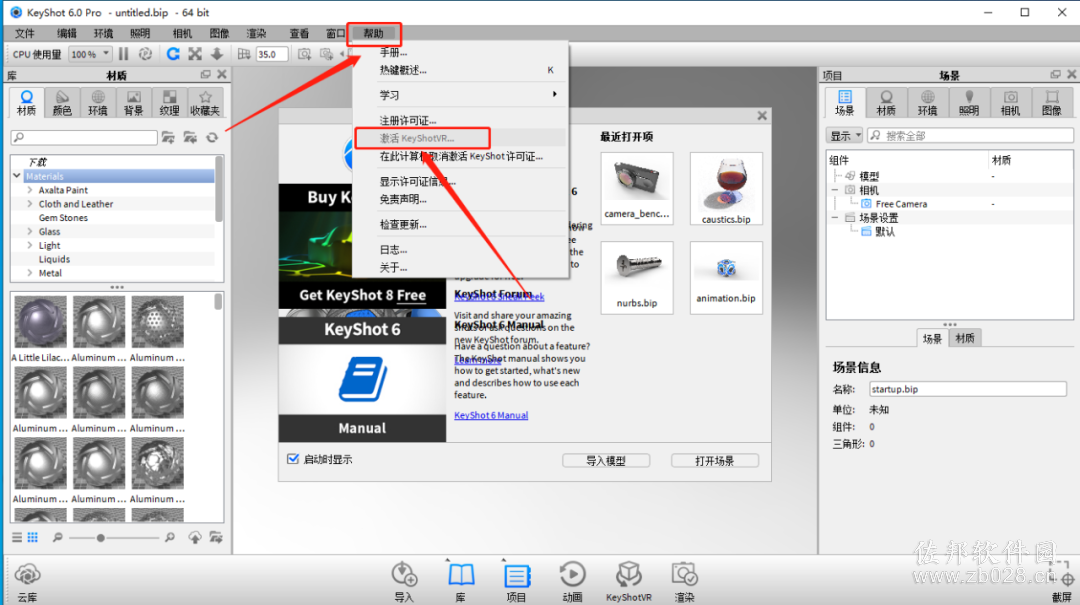Click the library refresh icon
Screen dimensions: 1080x605
(212, 138)
